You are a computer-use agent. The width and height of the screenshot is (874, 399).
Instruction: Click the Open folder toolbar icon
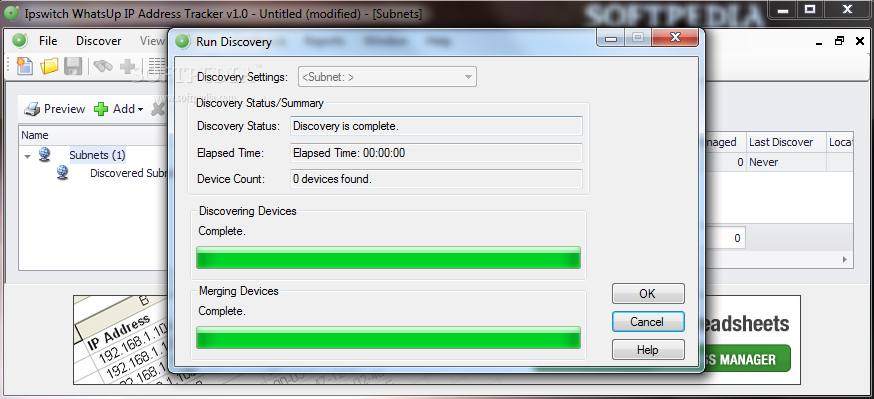tap(49, 66)
